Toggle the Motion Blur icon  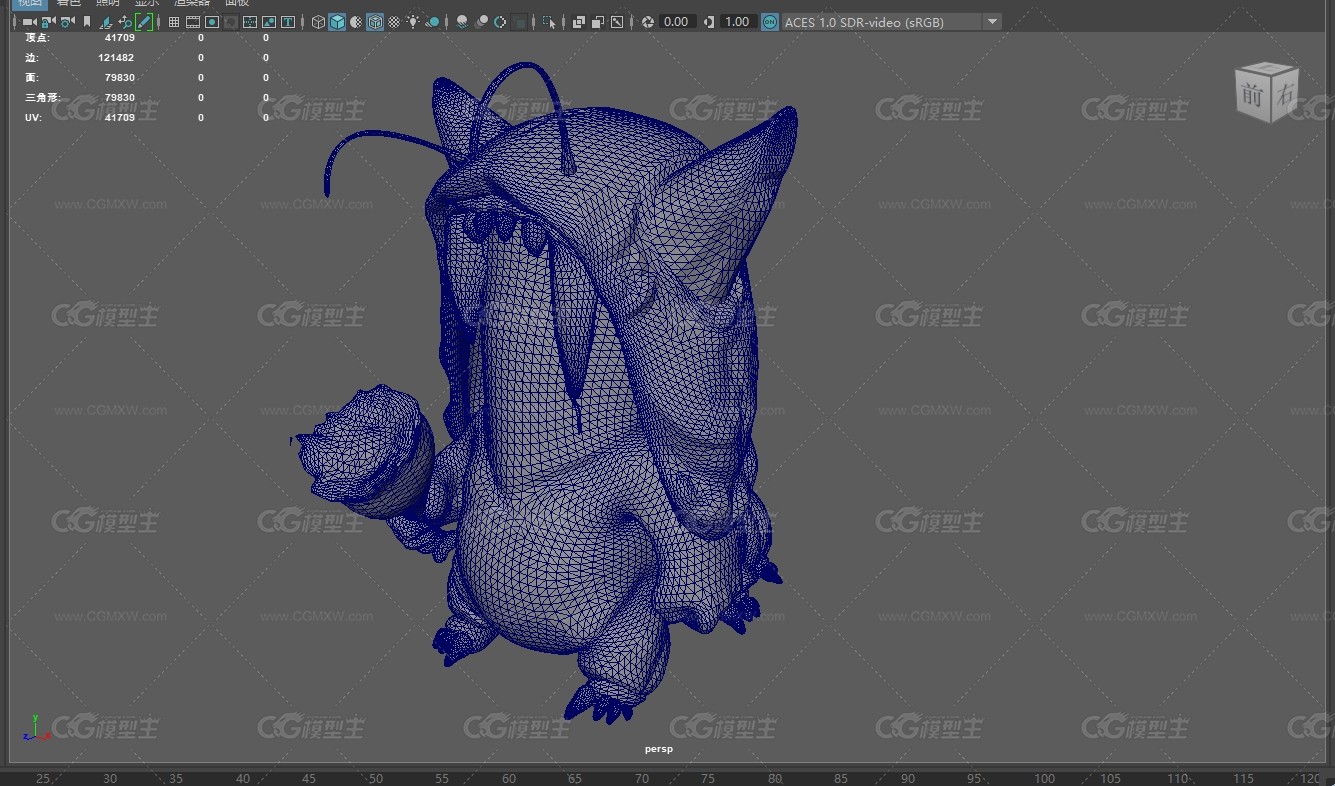(481, 21)
